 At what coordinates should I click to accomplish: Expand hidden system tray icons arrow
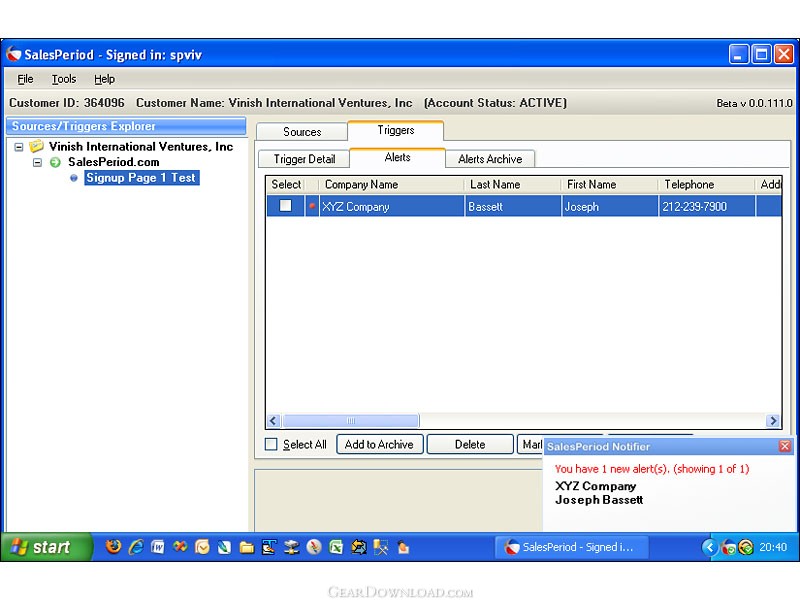[710, 547]
